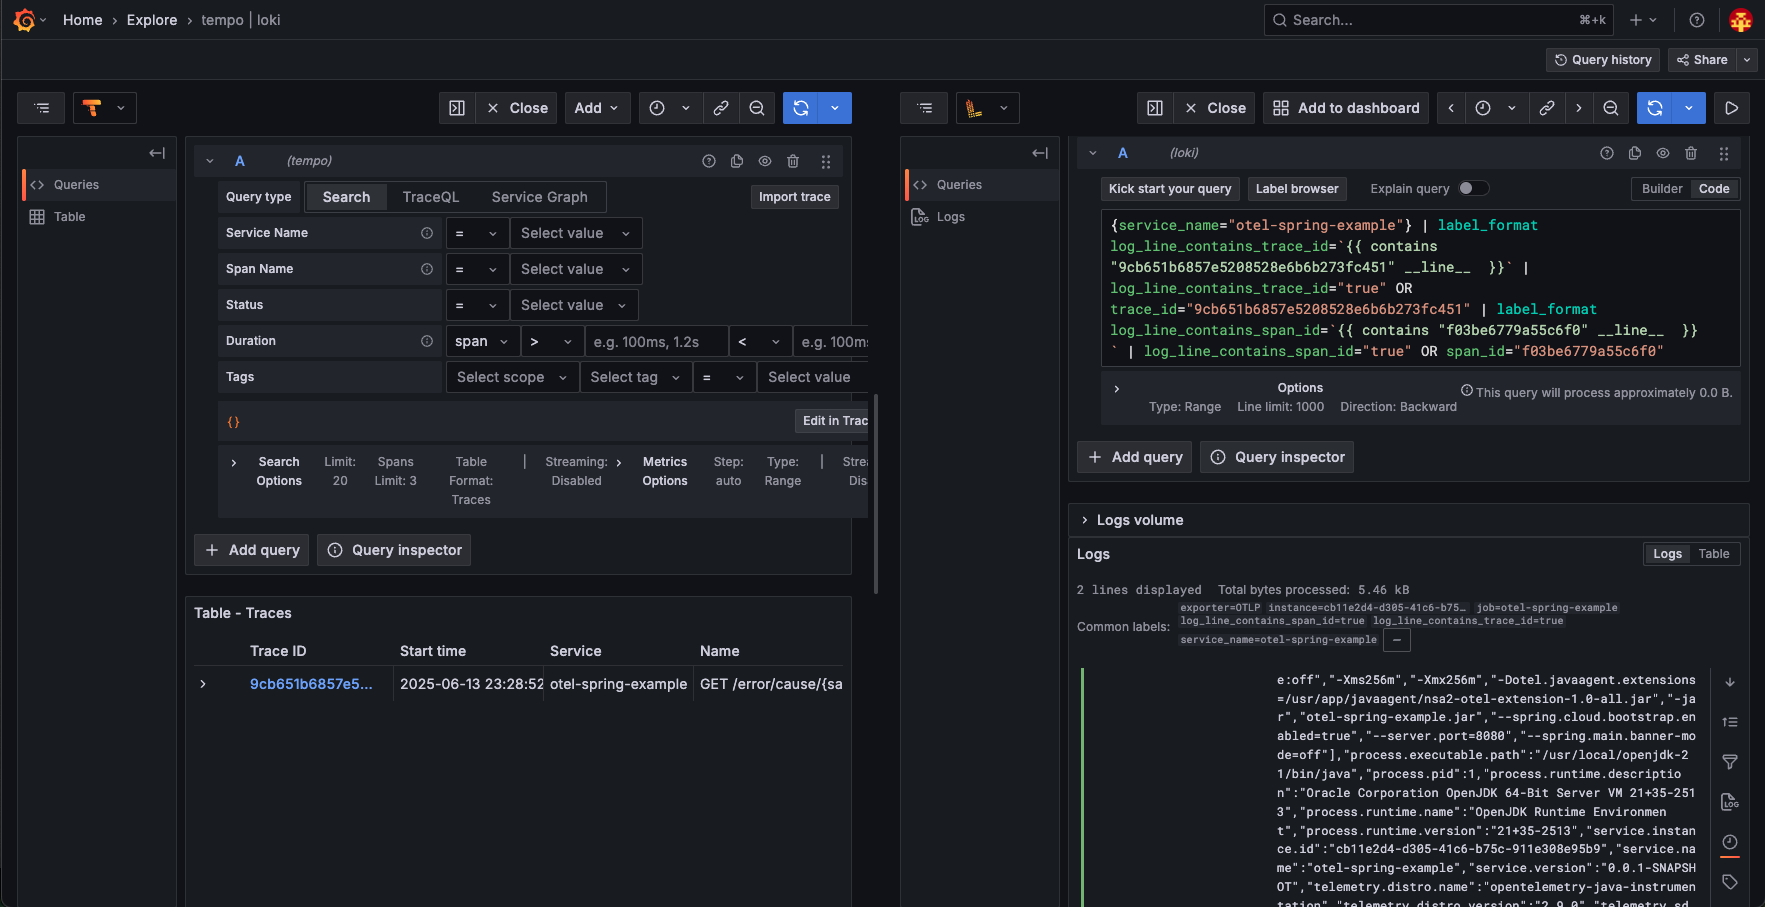1765x907 pixels.
Task: Open Status value dropdown
Action: click(x=574, y=305)
